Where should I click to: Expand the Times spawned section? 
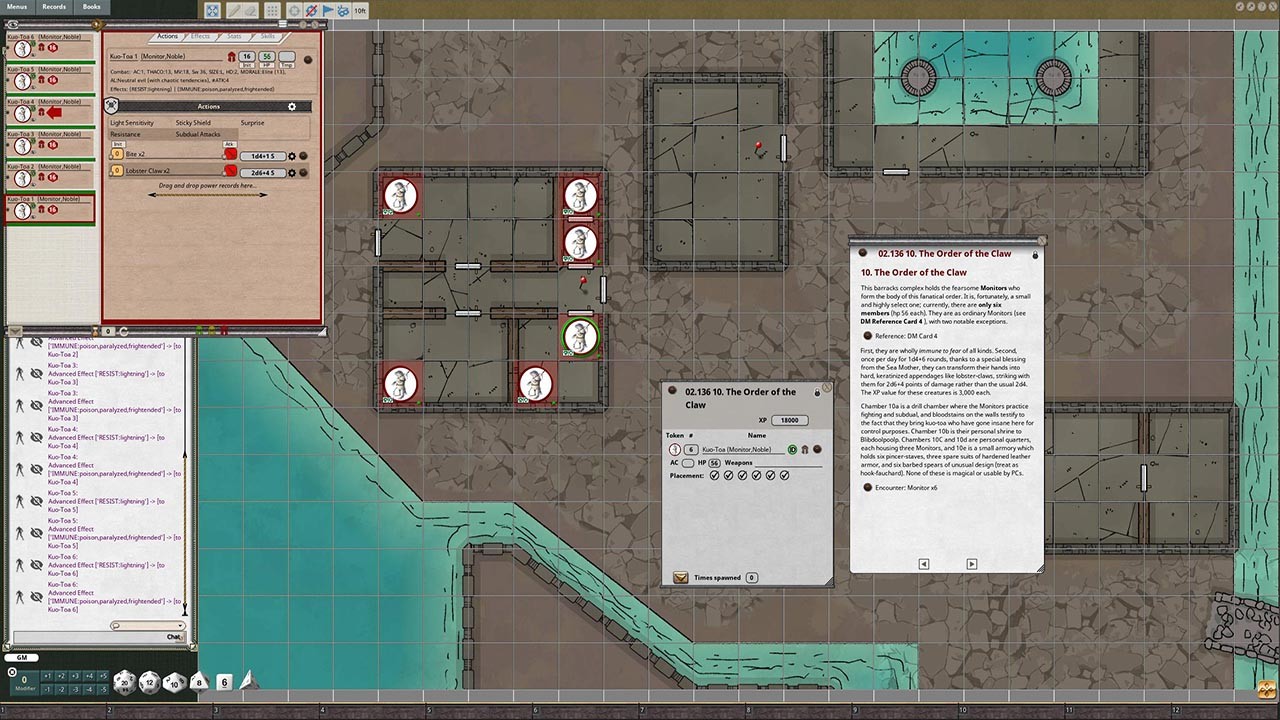pyautogui.click(x=681, y=577)
